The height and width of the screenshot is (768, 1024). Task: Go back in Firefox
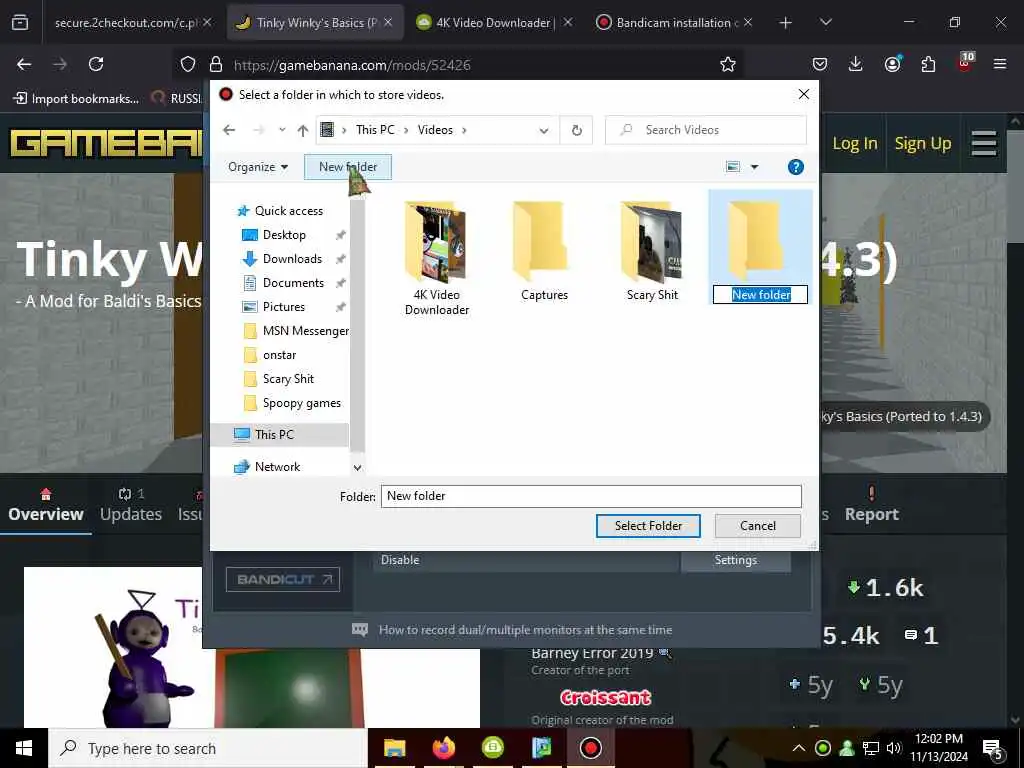24,64
